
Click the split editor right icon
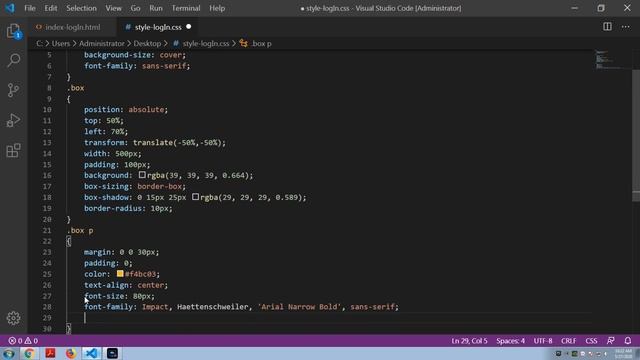pos(607,27)
